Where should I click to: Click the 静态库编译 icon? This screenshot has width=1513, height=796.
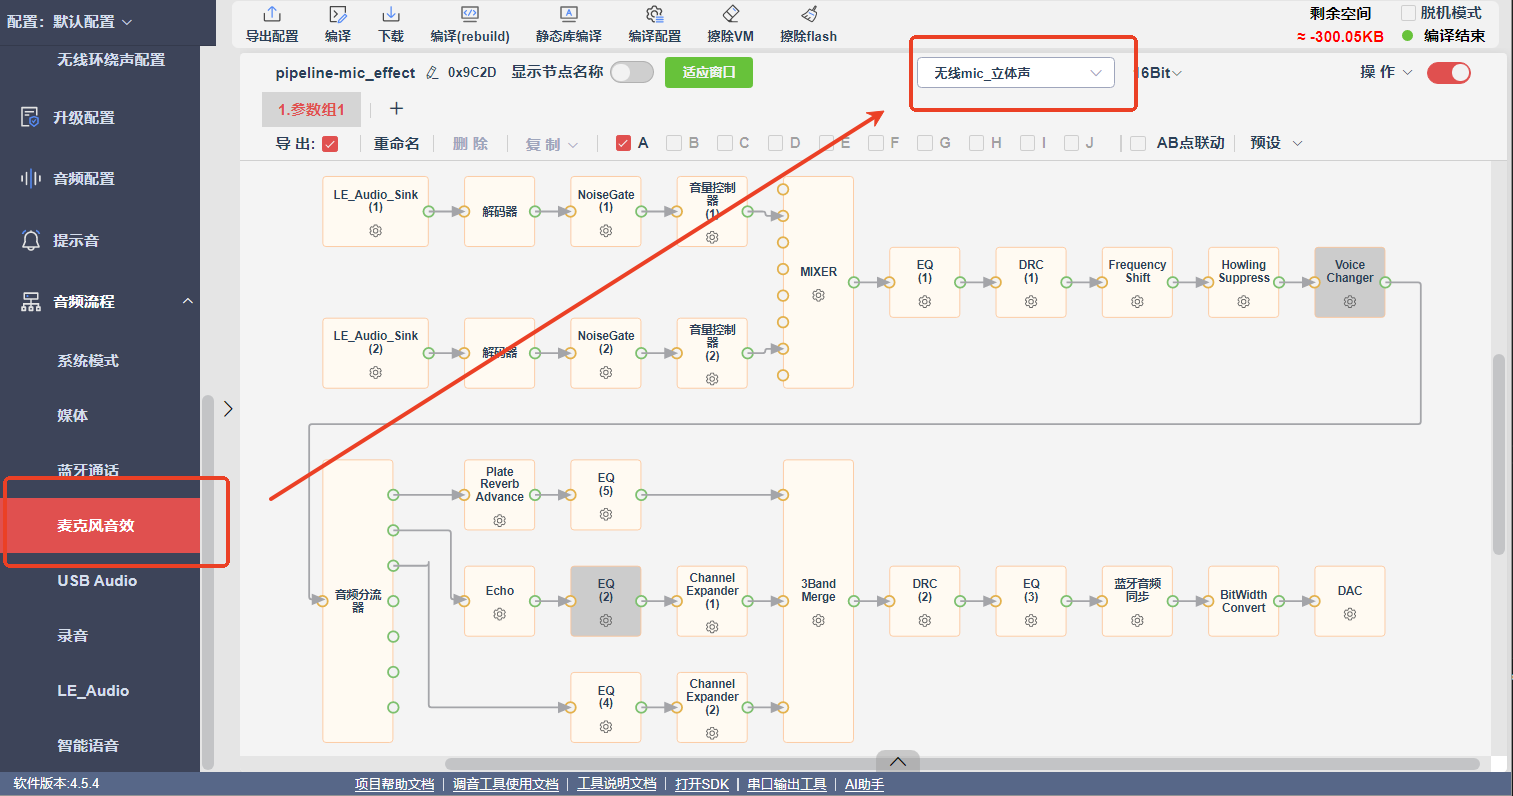pyautogui.click(x=569, y=14)
